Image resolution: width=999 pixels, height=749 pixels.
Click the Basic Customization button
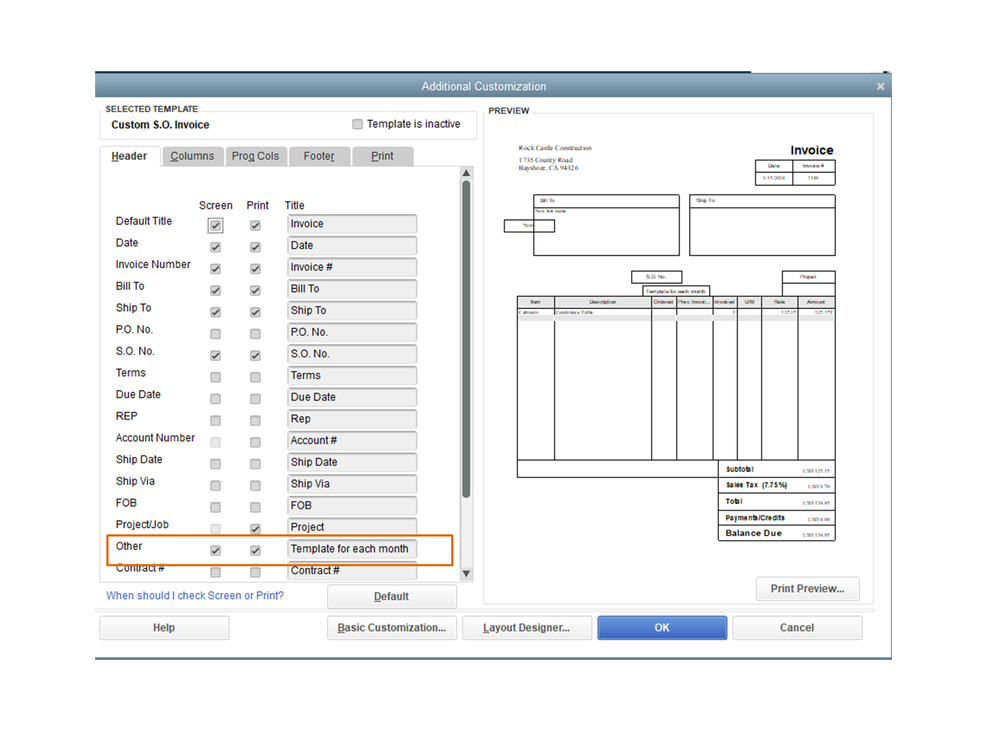click(x=391, y=628)
